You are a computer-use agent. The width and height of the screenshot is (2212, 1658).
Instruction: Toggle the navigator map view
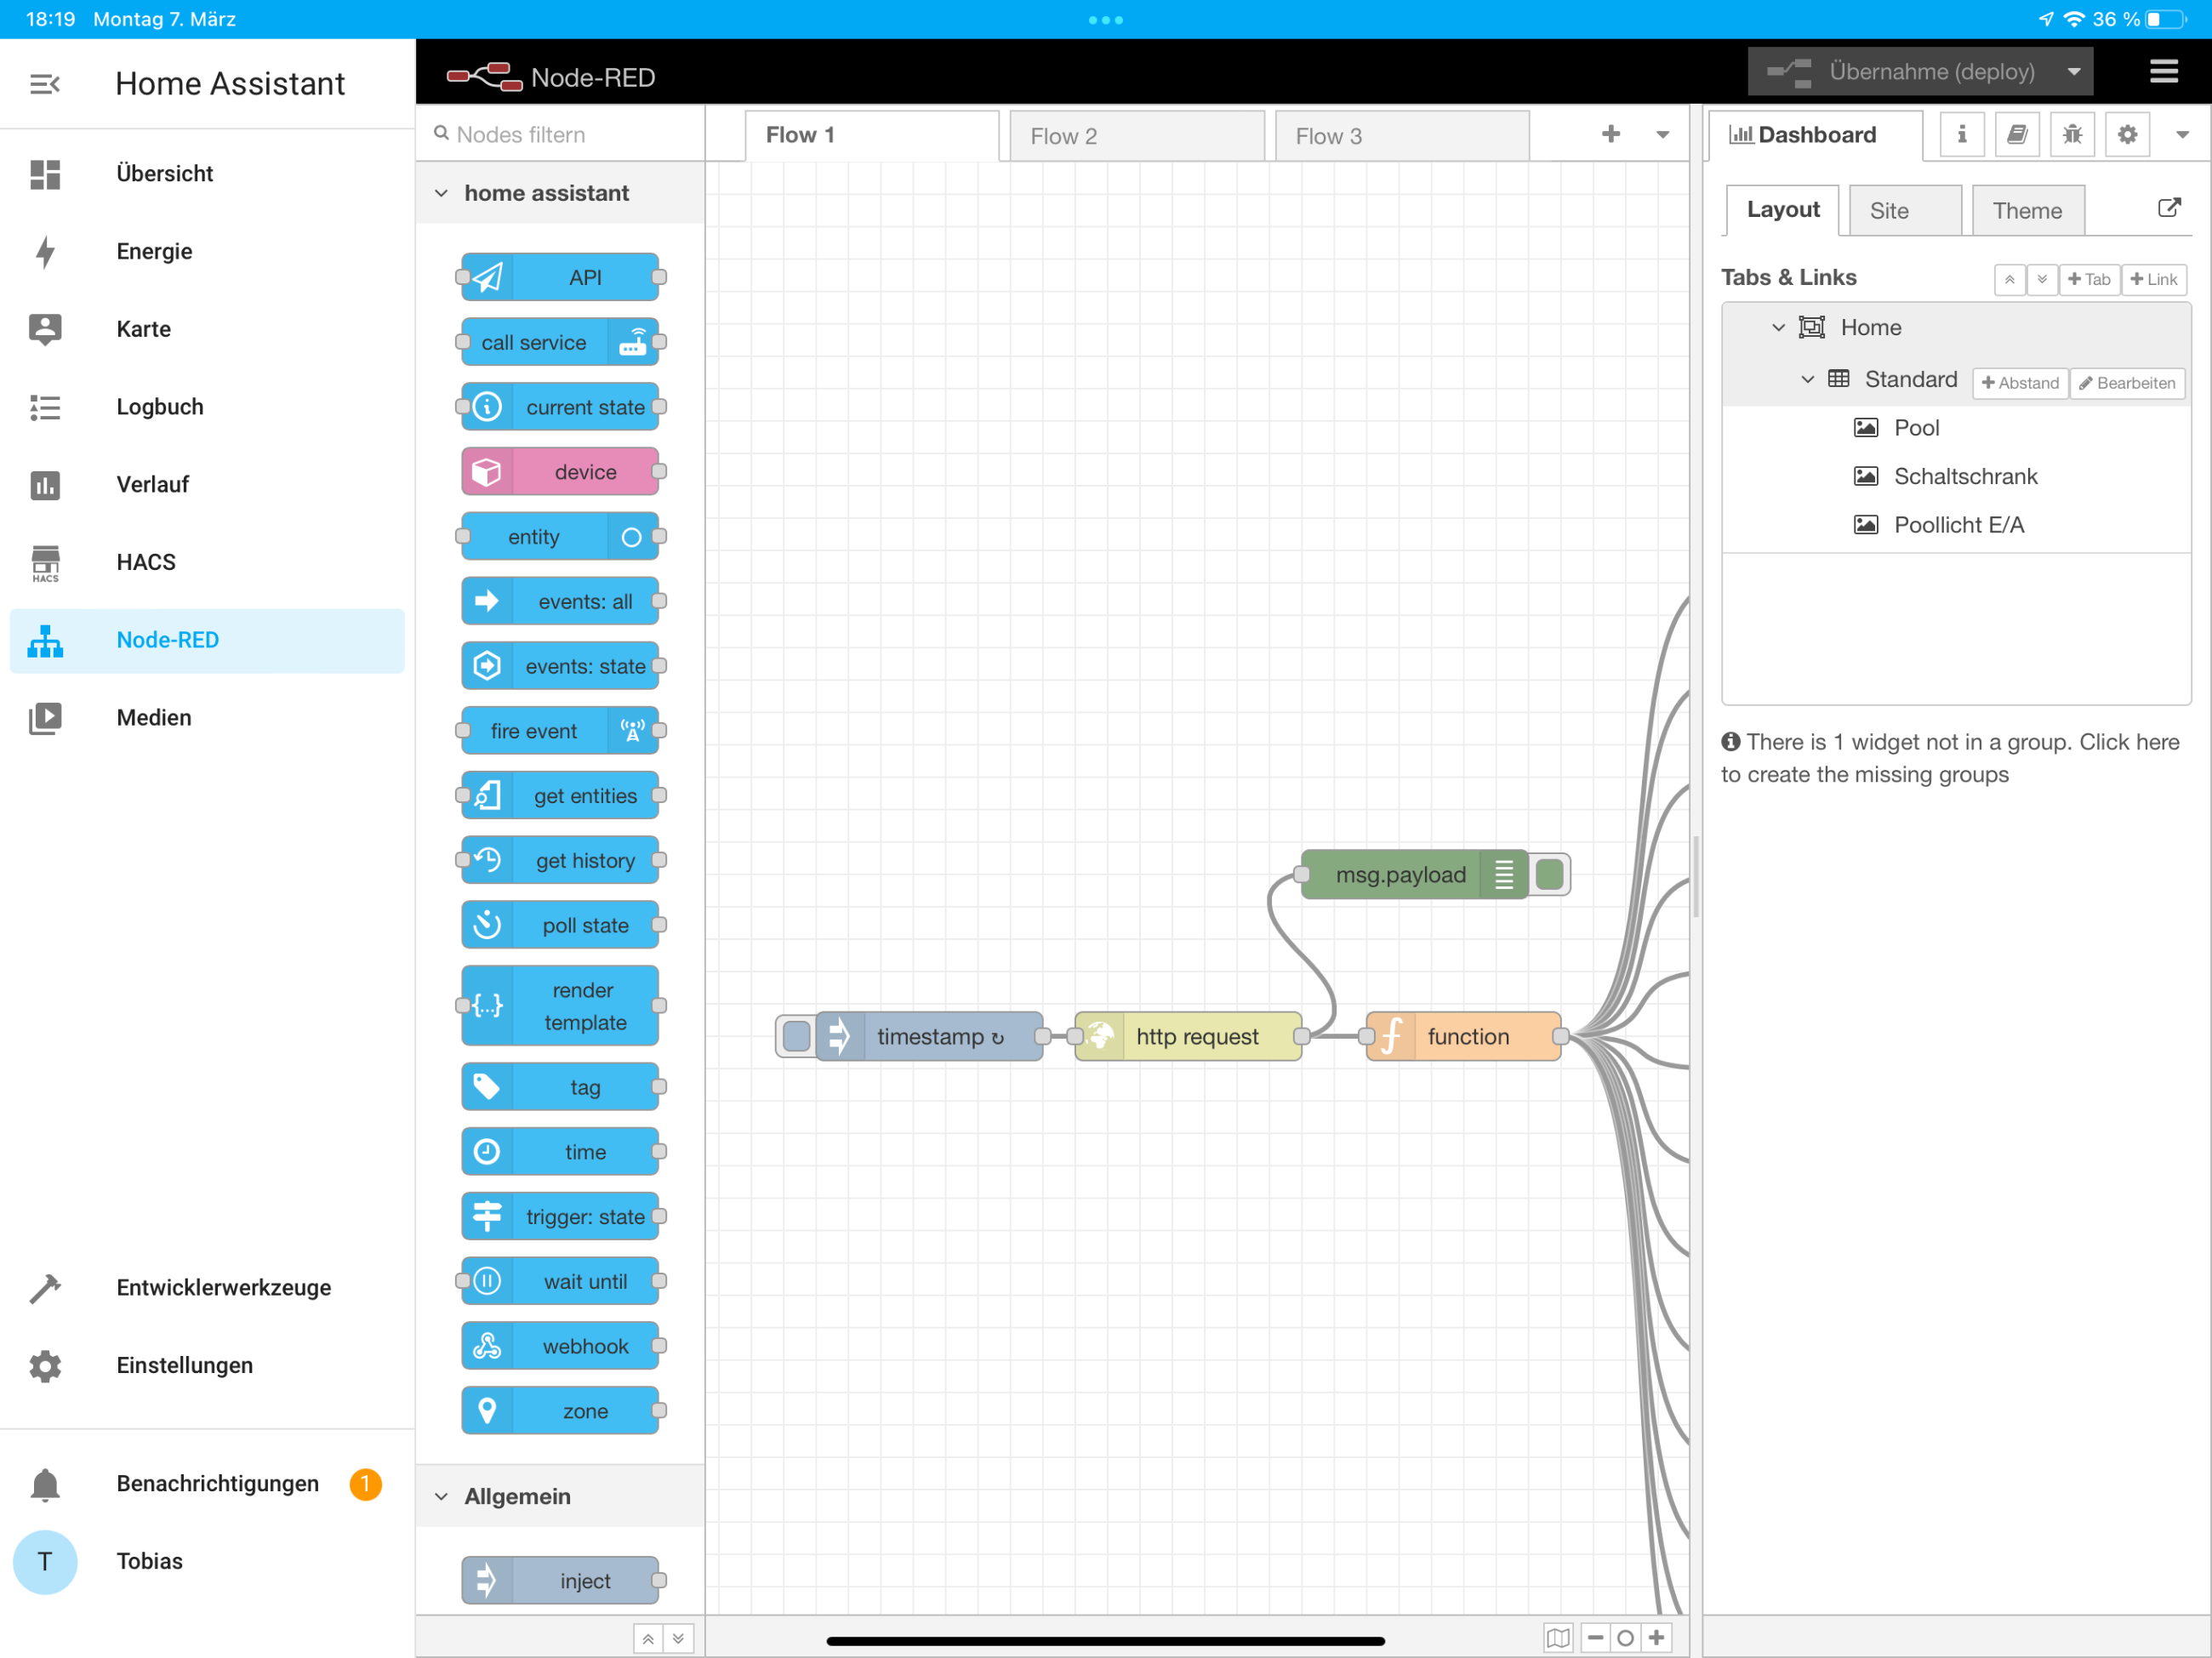[1558, 1638]
